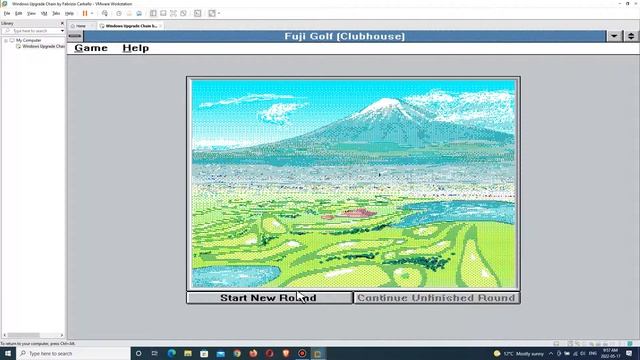Click the Mount Fuji golf course picture
This screenshot has width=640, height=360.
[x=353, y=184]
